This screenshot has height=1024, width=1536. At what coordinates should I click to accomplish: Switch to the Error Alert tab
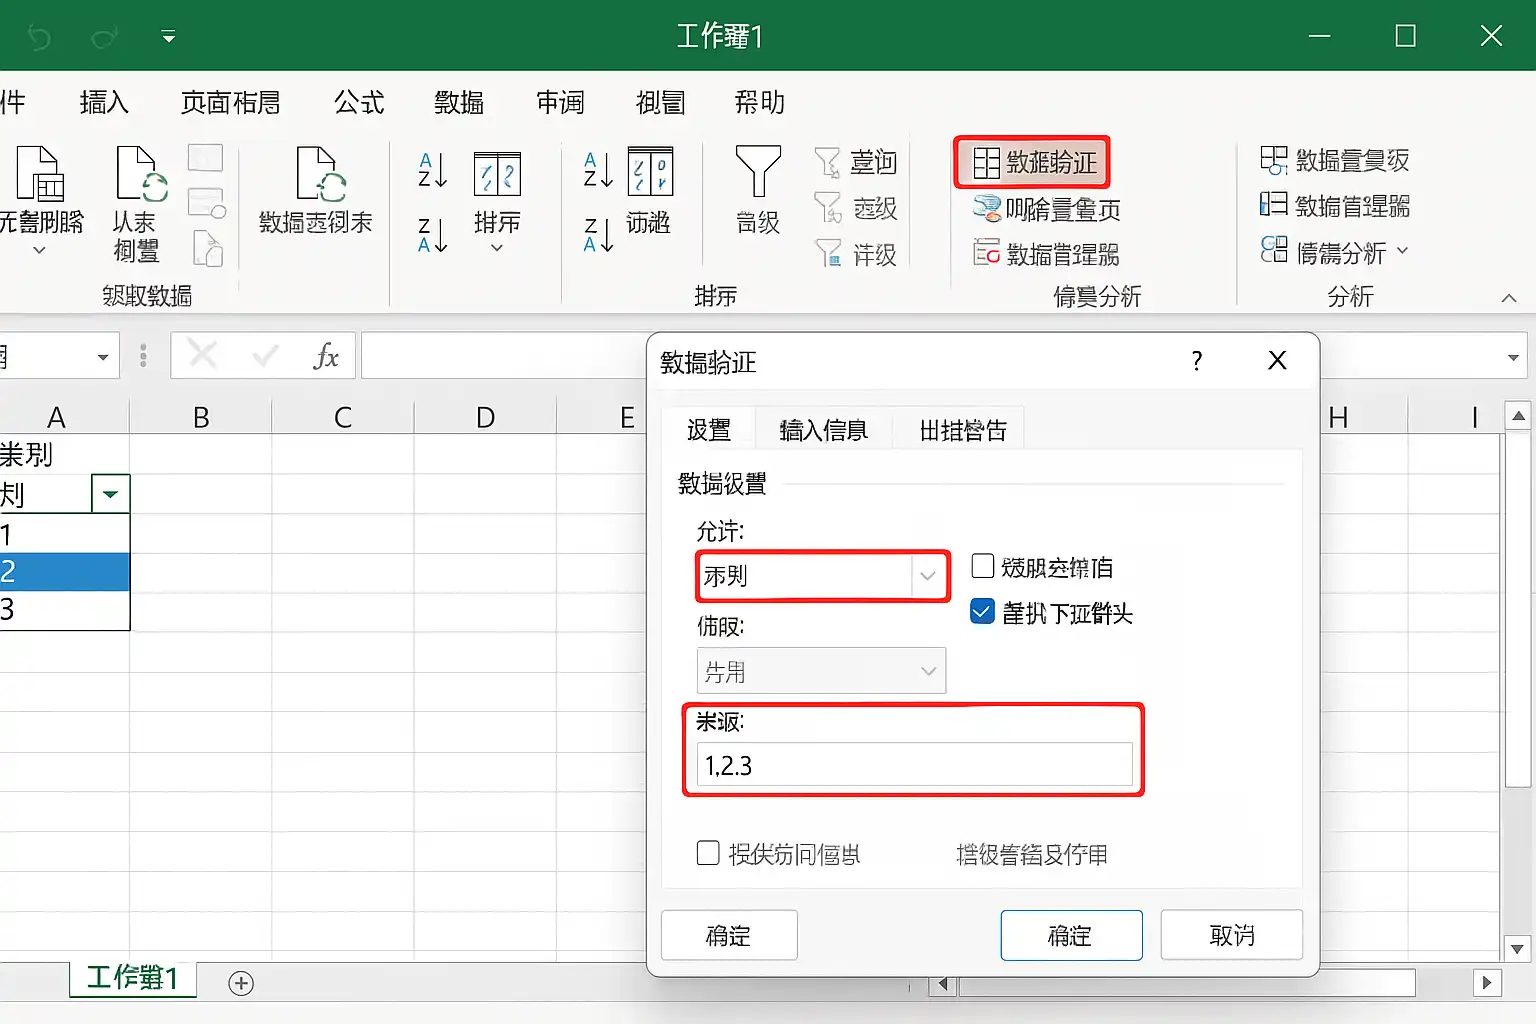click(963, 431)
